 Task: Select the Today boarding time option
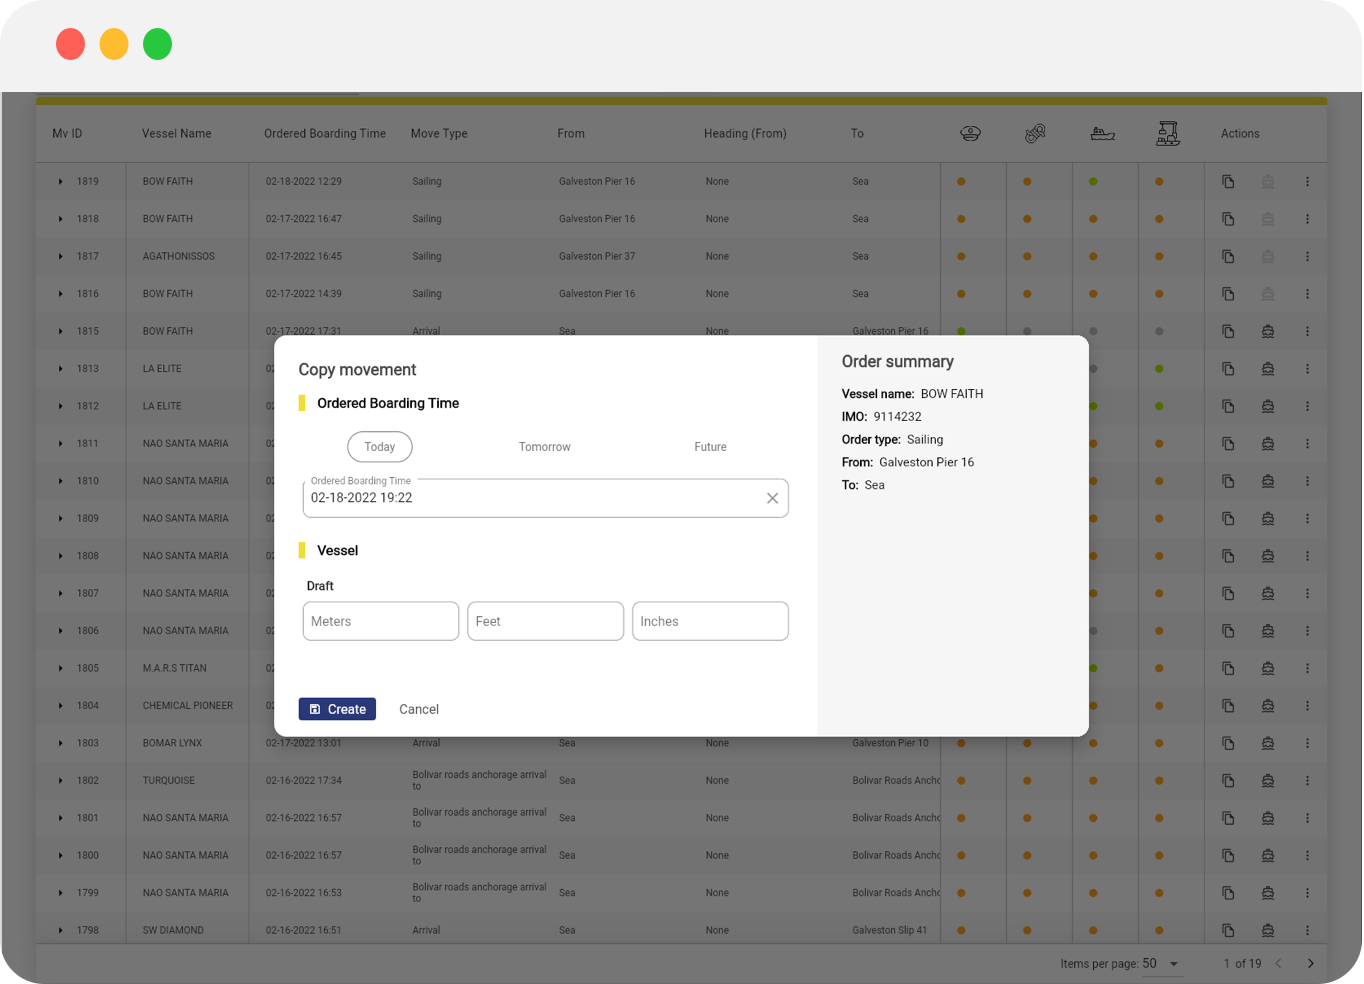coord(379,447)
